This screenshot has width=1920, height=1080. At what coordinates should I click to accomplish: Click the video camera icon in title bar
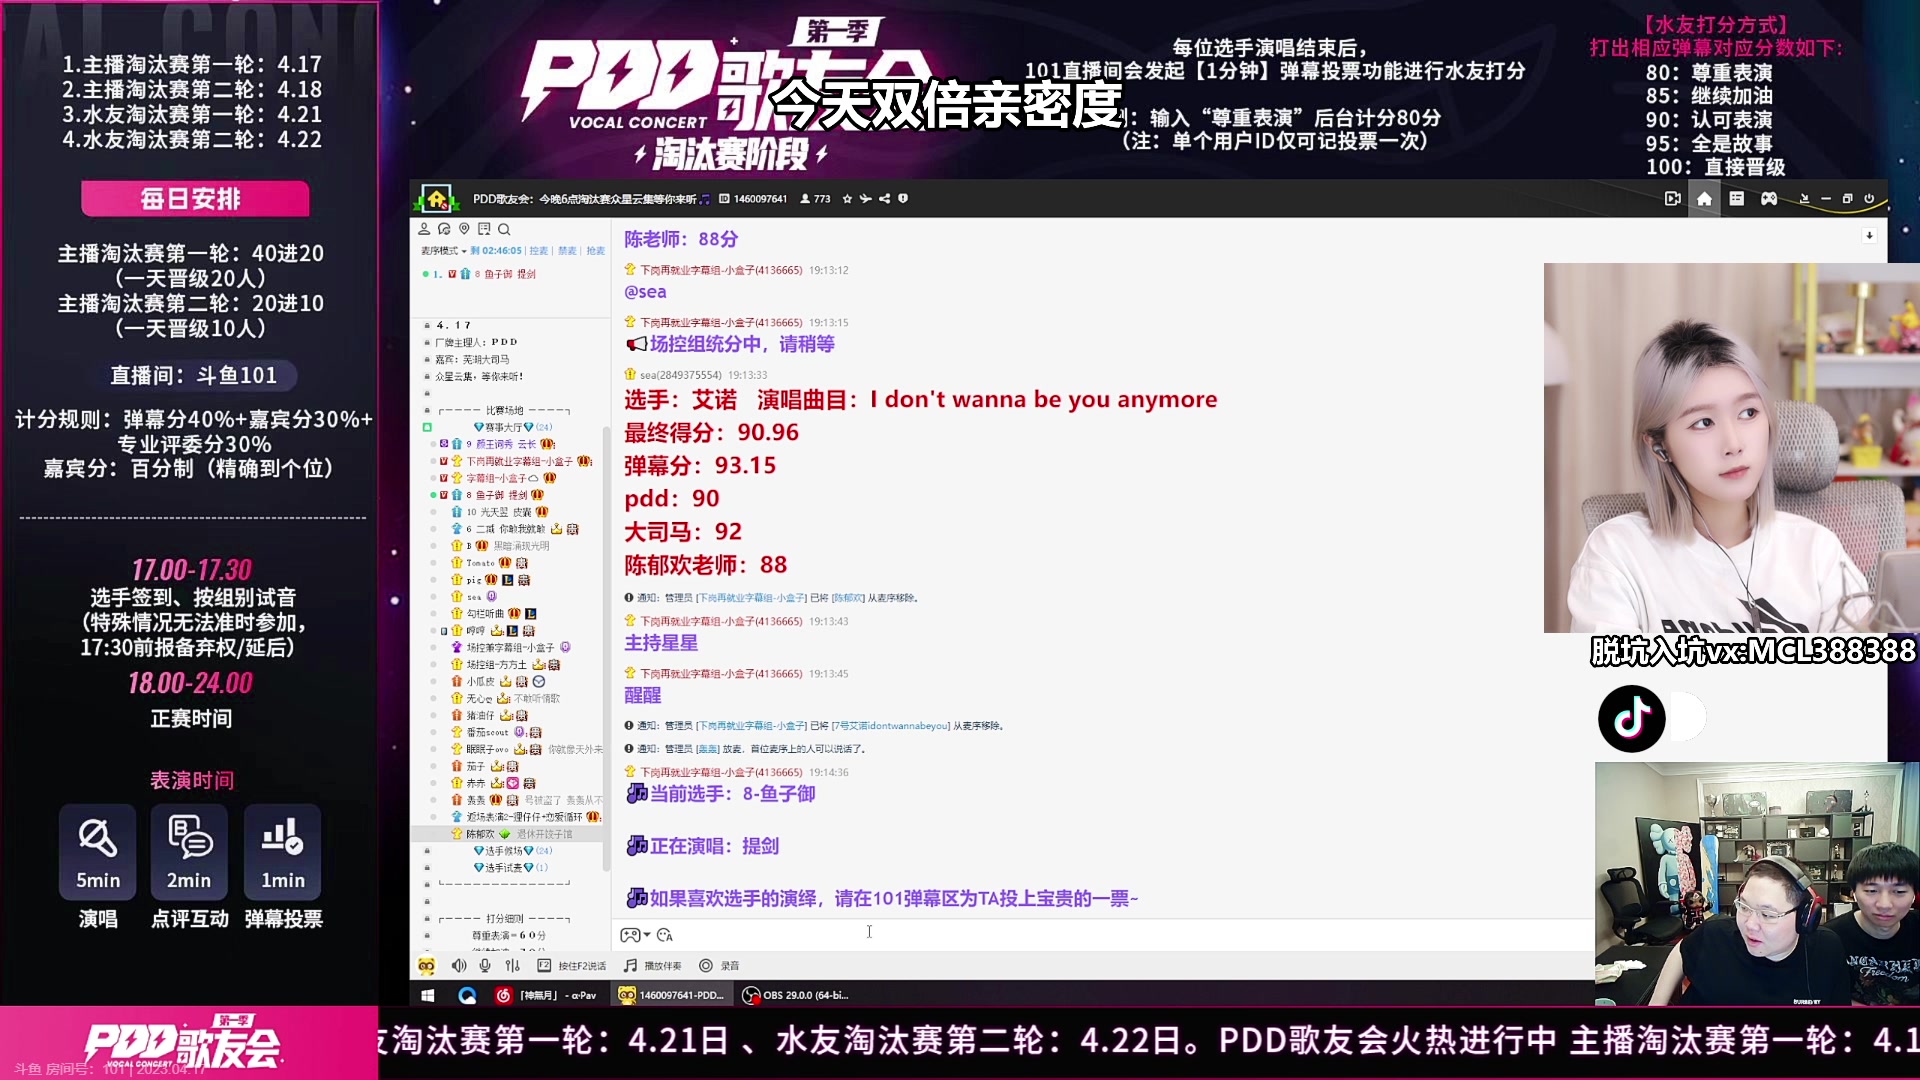tap(1672, 199)
